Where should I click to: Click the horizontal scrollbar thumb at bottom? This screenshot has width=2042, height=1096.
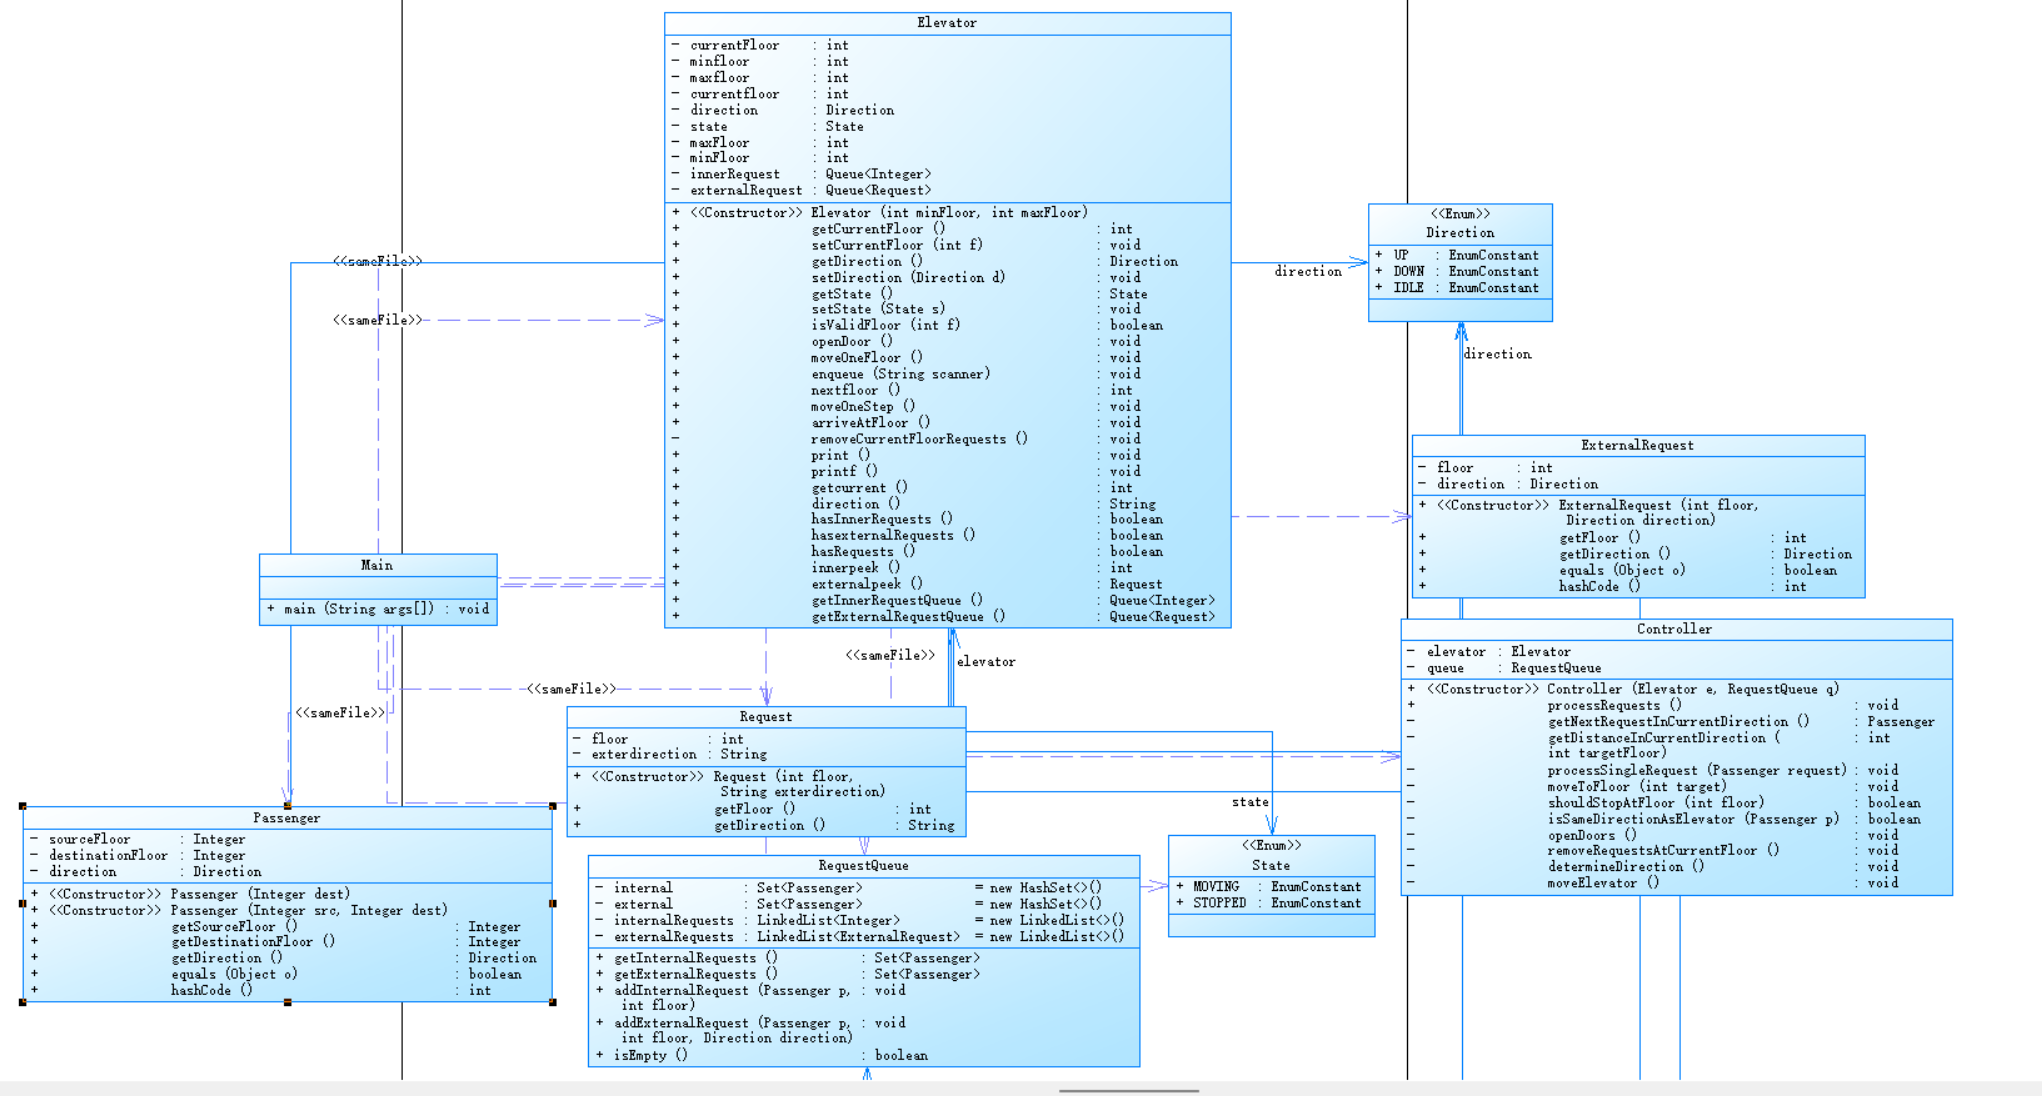[1128, 1091]
